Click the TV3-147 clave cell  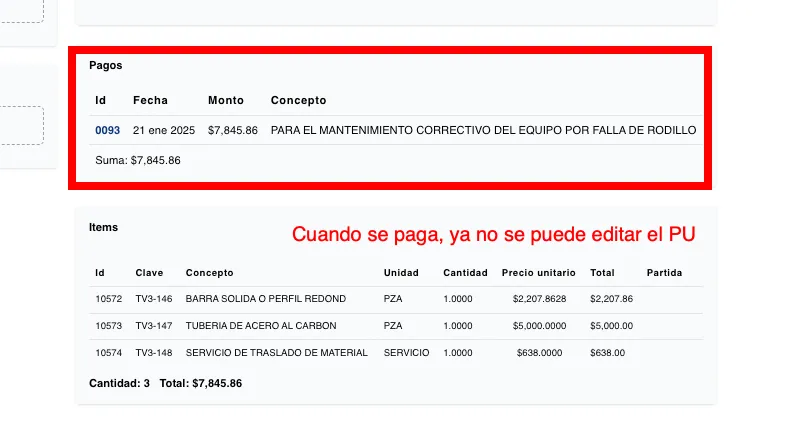pyautogui.click(x=154, y=326)
